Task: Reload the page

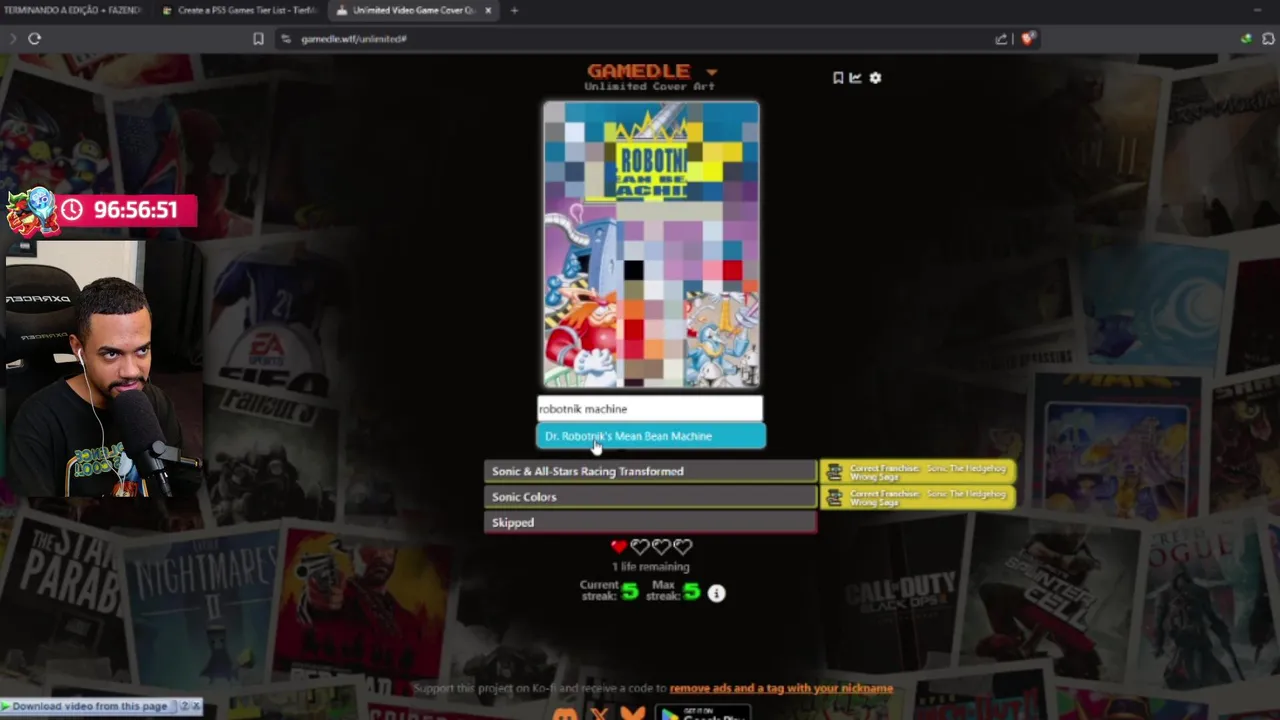Action: pos(34,38)
